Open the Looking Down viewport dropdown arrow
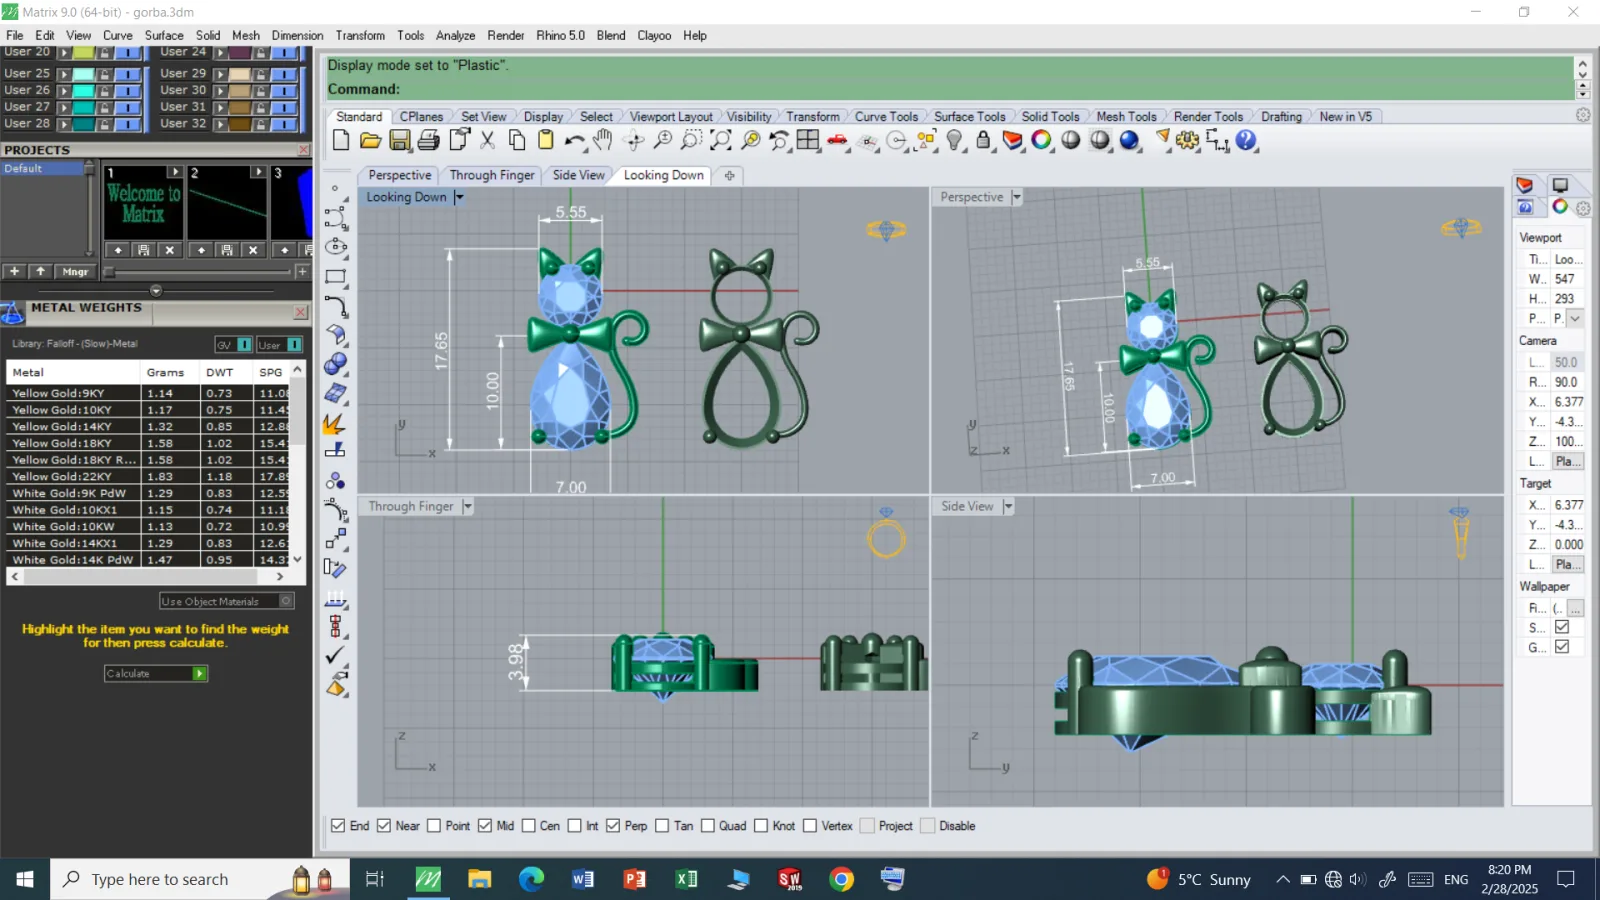The image size is (1600, 900). click(459, 197)
